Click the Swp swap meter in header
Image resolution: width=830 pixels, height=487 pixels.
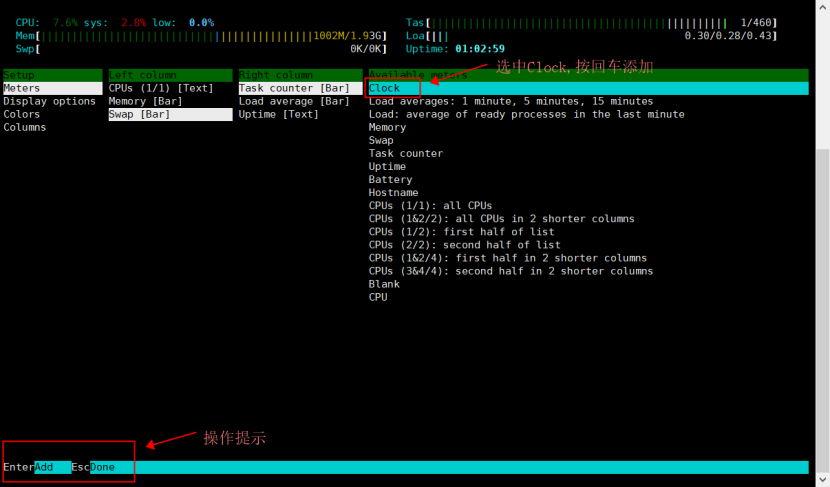201,49
